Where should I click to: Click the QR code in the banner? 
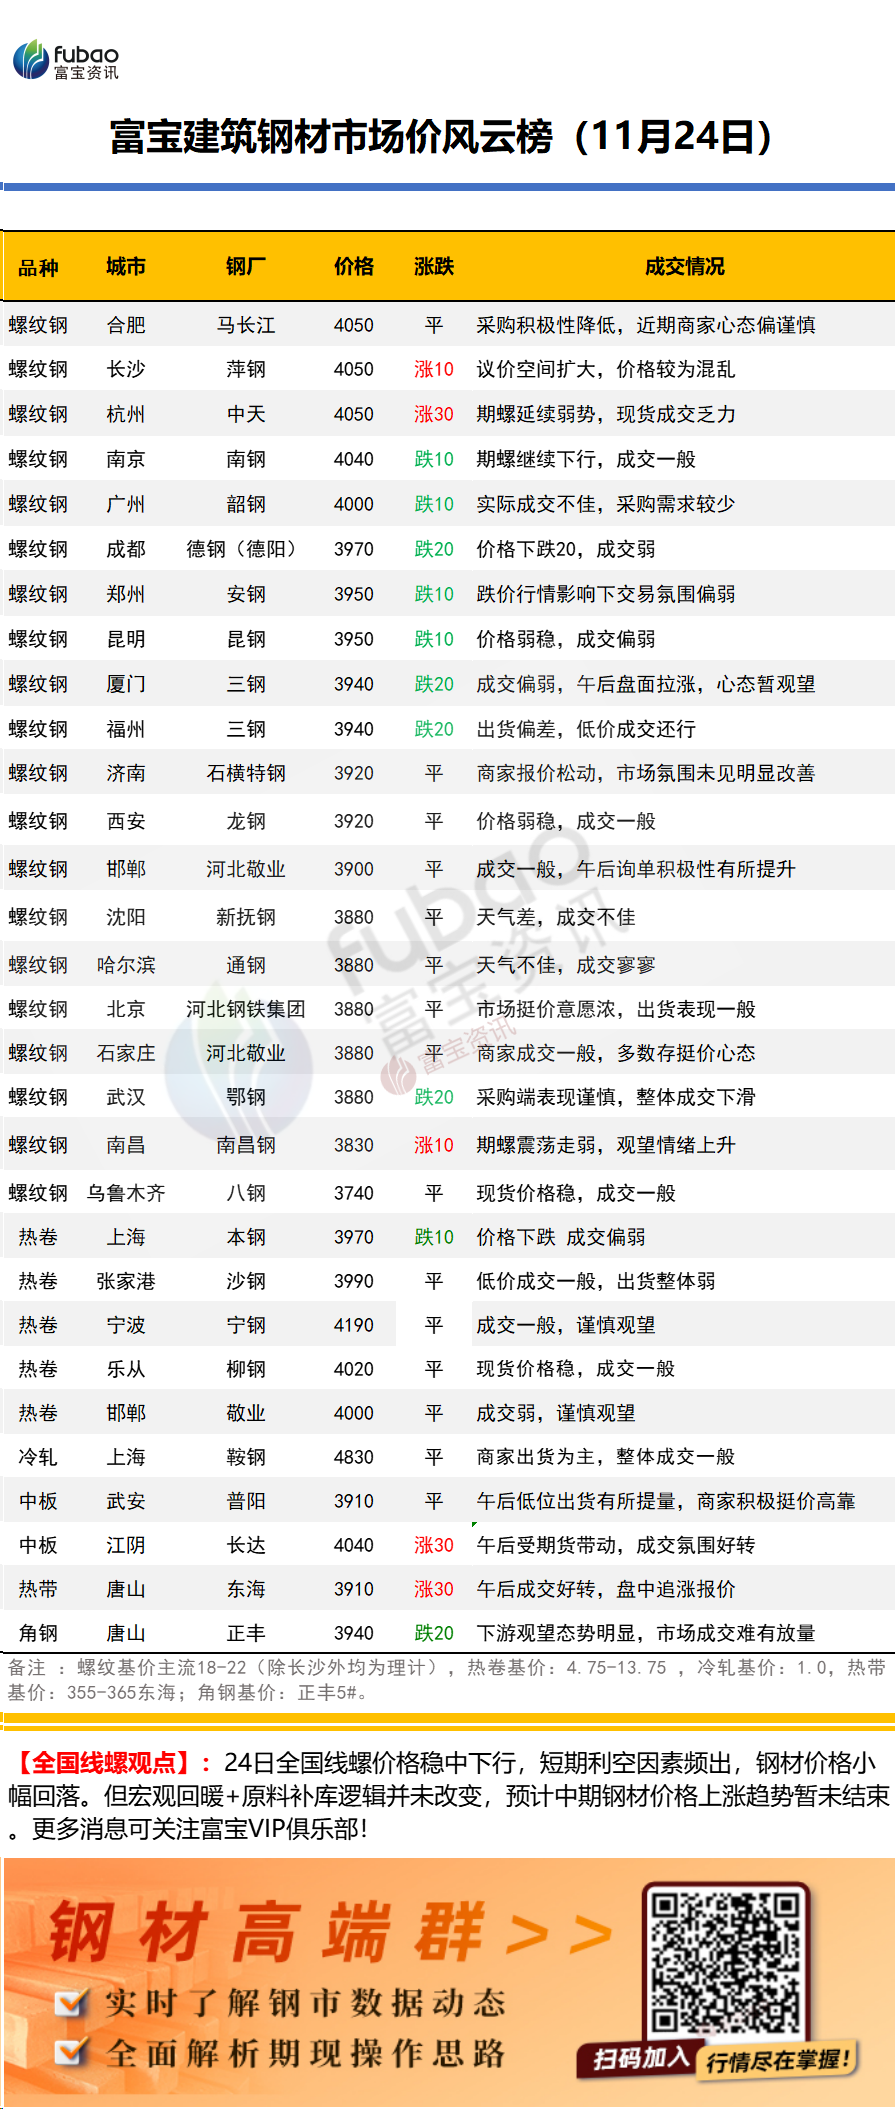[726, 1962]
